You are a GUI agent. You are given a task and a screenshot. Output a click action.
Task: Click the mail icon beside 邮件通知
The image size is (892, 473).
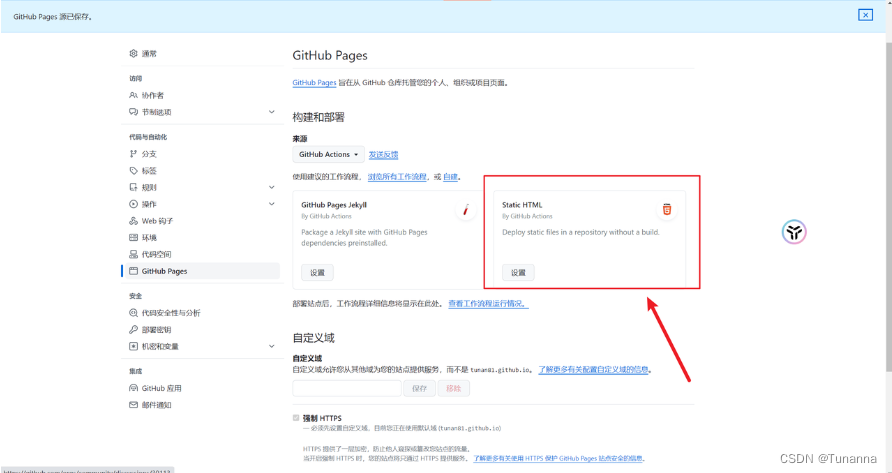coord(133,405)
